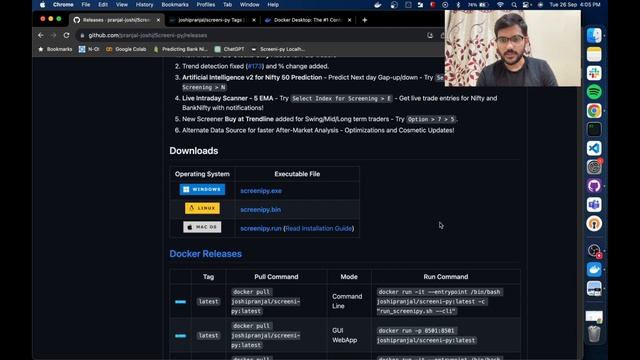Open the Apple menu

(x=42, y=5)
